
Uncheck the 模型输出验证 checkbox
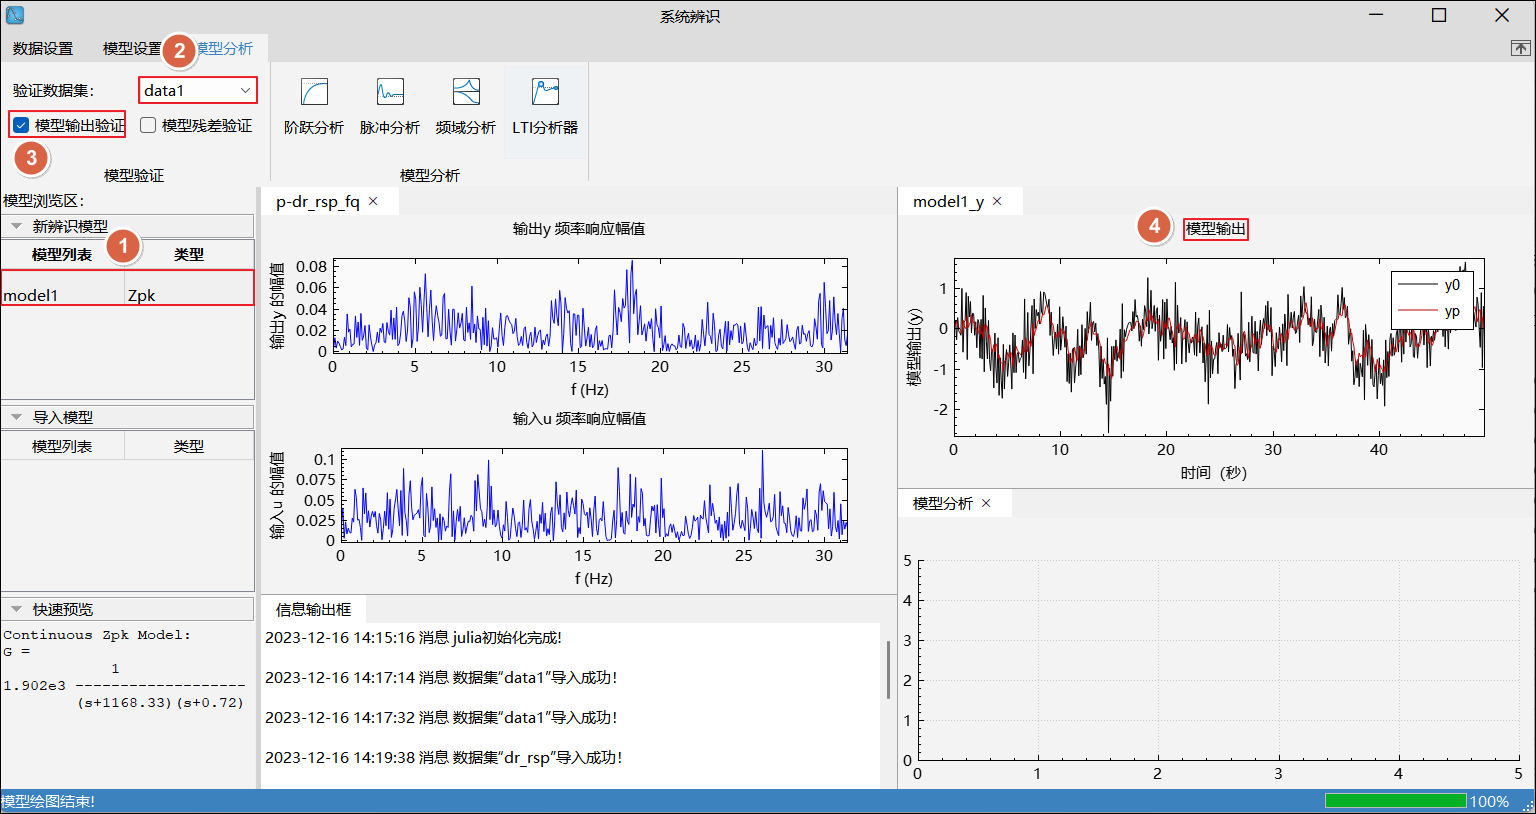click(x=21, y=125)
